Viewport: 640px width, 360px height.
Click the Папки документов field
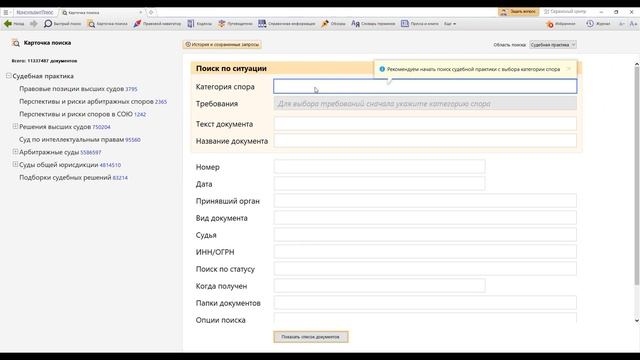[x=425, y=303]
